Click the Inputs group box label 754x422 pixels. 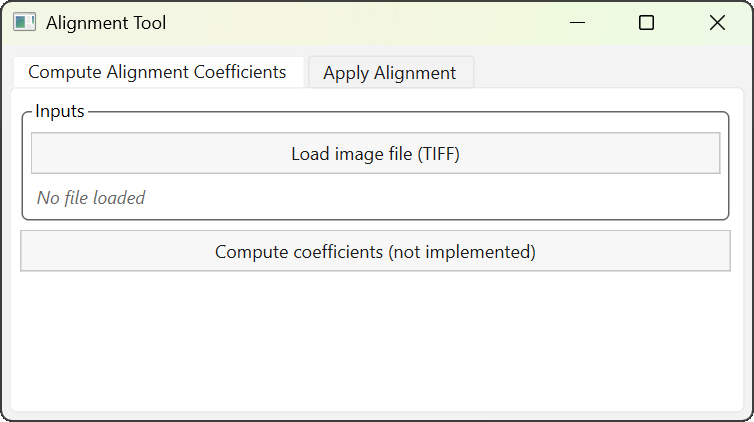pyautogui.click(x=60, y=111)
